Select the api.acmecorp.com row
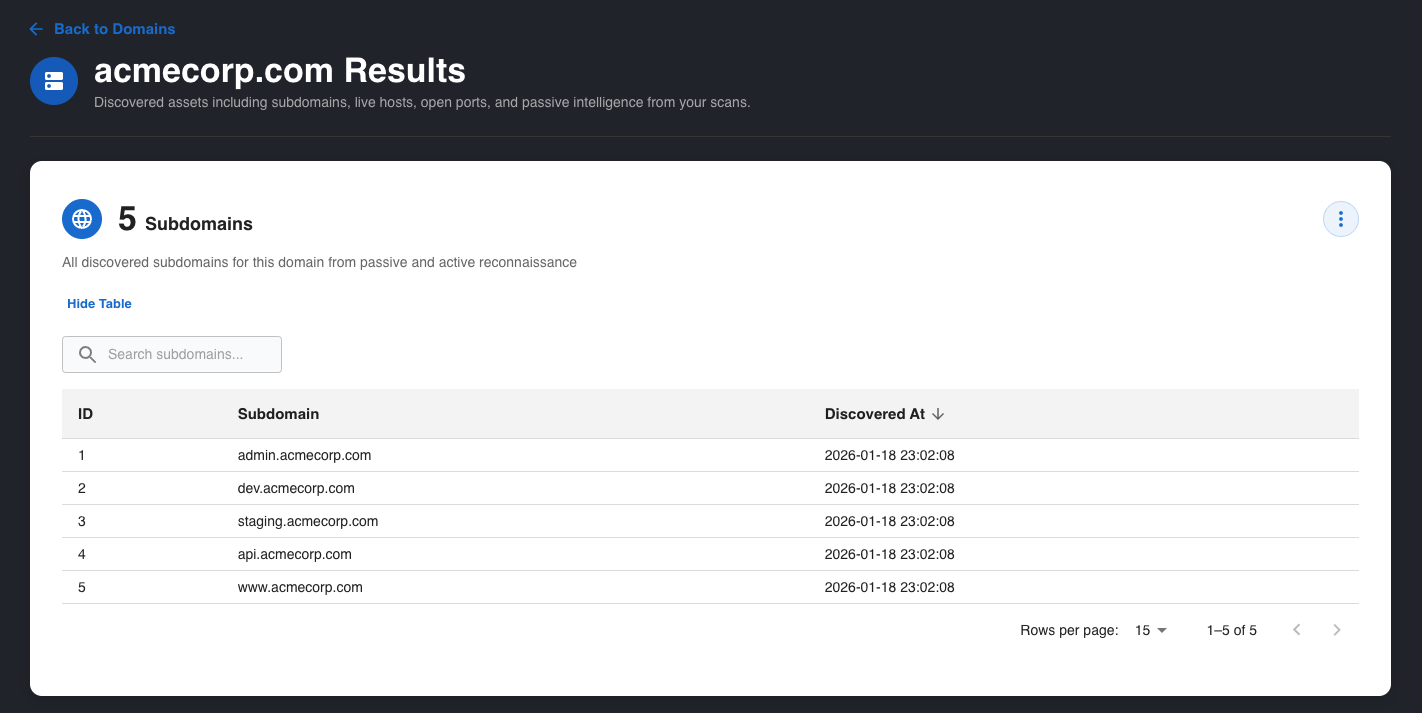This screenshot has width=1422, height=713. point(295,554)
